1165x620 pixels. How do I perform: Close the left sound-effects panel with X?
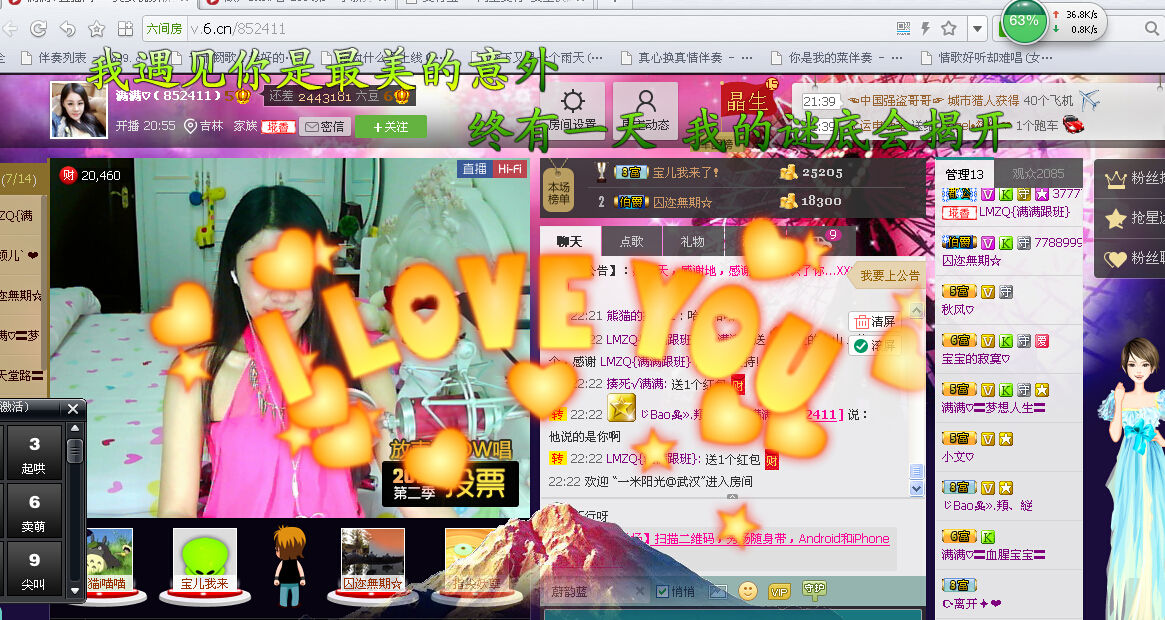tap(73, 408)
